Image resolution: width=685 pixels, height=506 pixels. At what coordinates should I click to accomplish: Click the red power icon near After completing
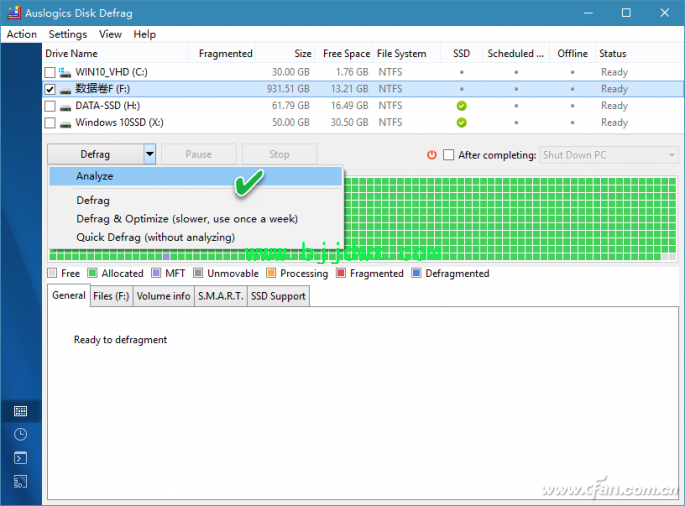(432, 155)
